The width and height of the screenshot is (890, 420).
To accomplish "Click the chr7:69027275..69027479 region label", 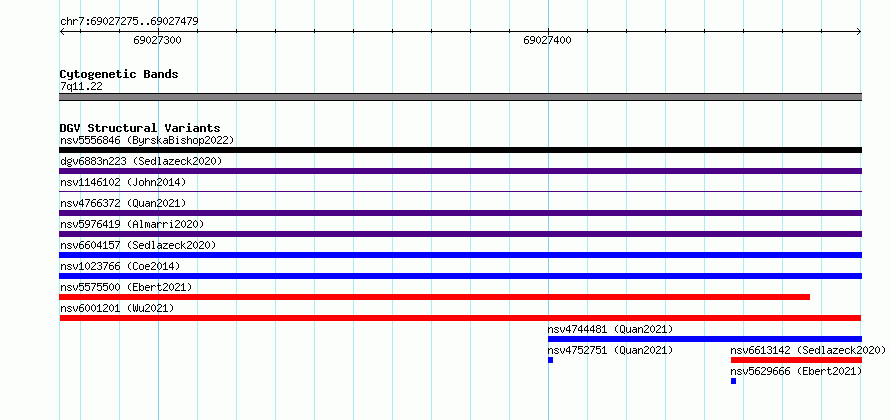I will point(129,22).
